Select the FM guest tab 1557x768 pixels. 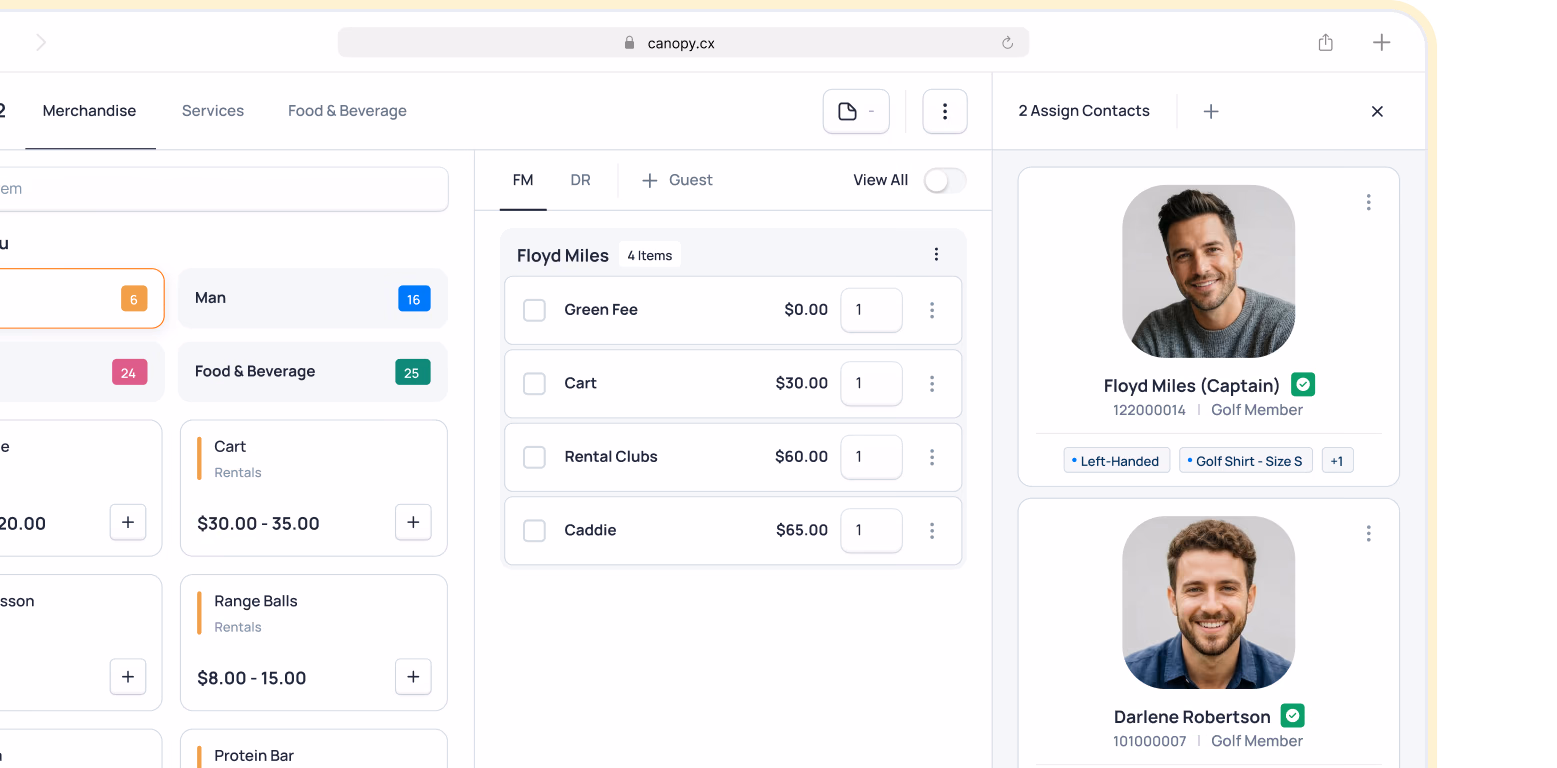click(523, 180)
